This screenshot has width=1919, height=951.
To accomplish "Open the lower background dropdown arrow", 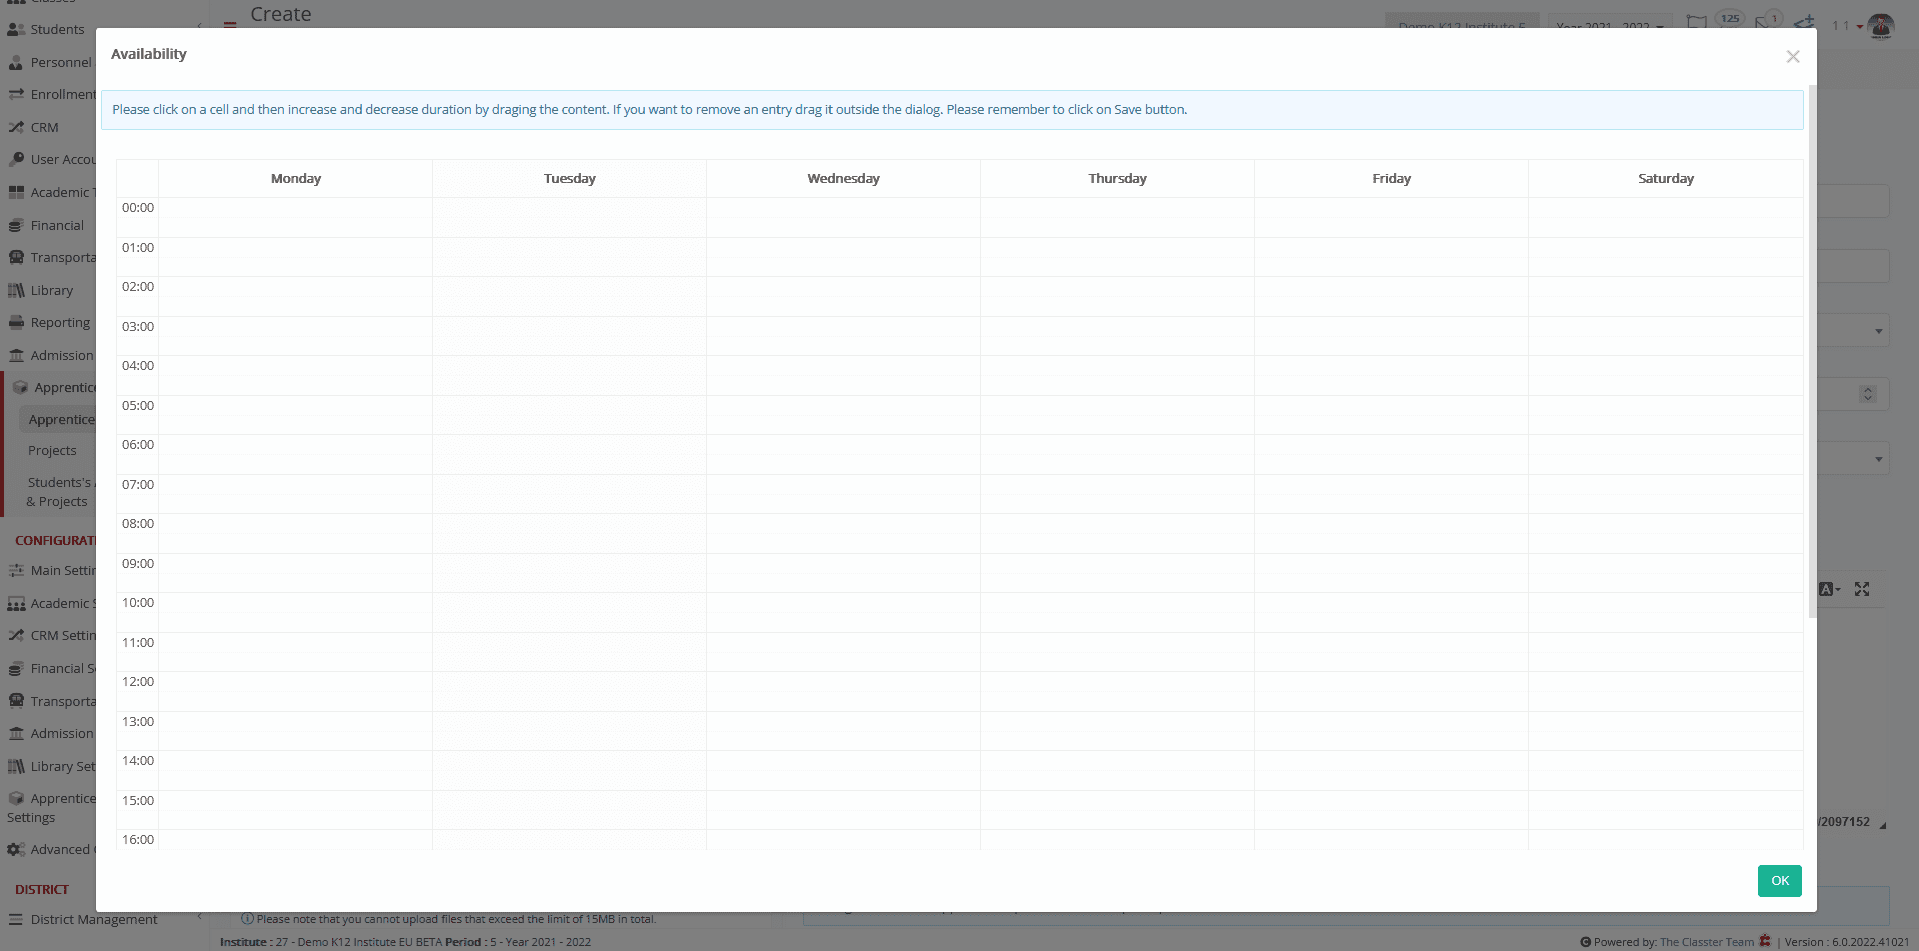I will point(1878,459).
